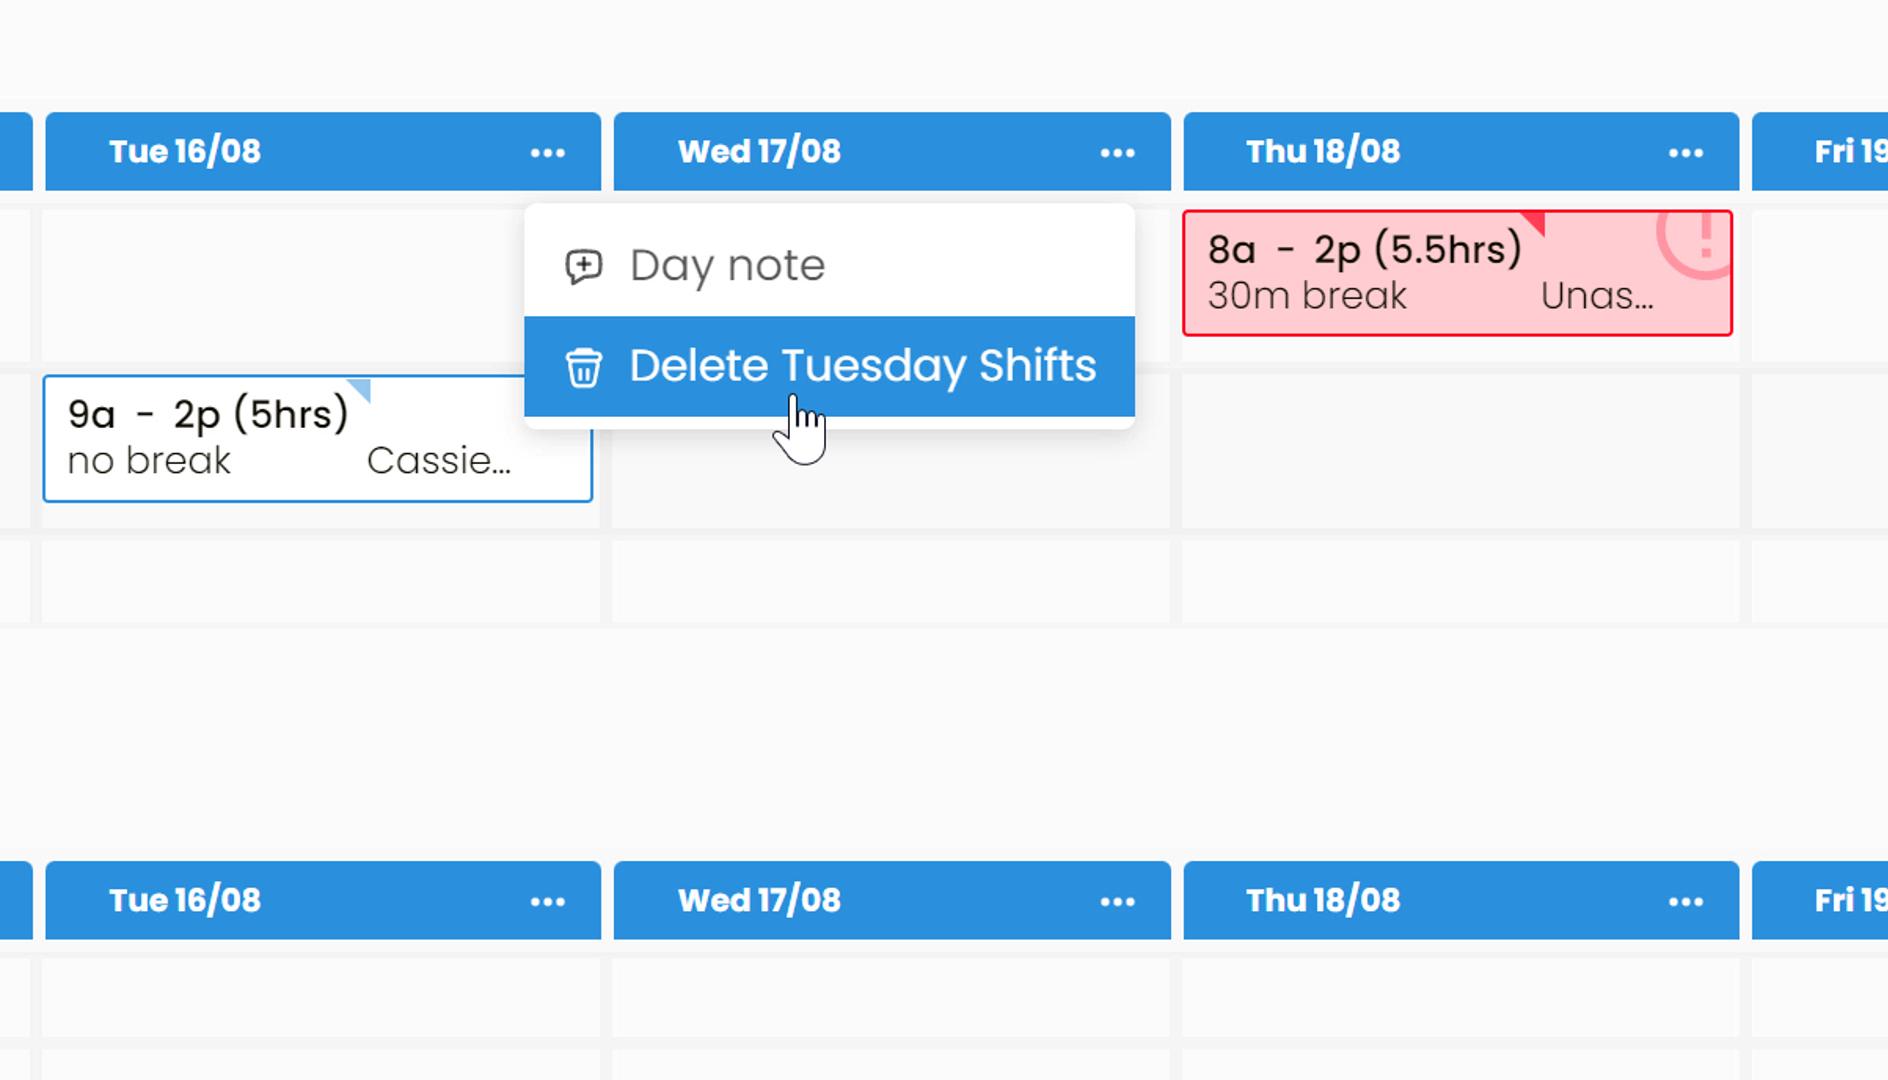
Task: Click the empty Thursday cell in the second row
Action: (x=1460, y=450)
